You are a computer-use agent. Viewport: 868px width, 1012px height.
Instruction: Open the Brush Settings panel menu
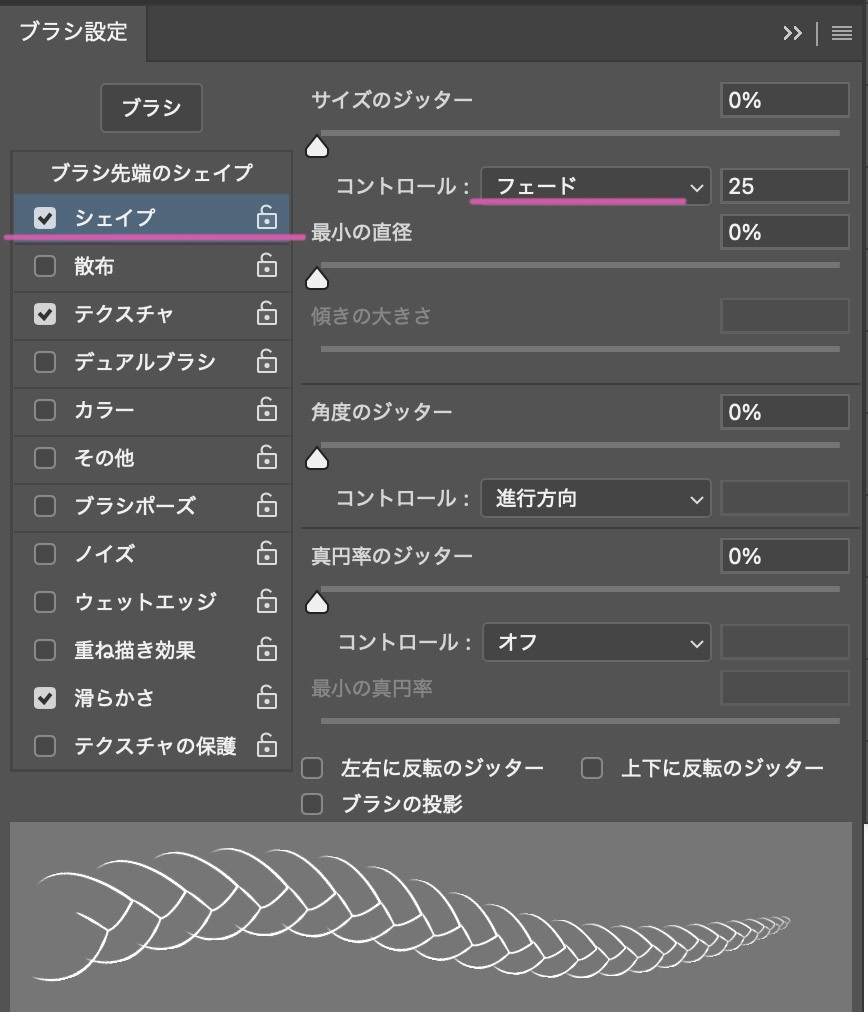841,32
